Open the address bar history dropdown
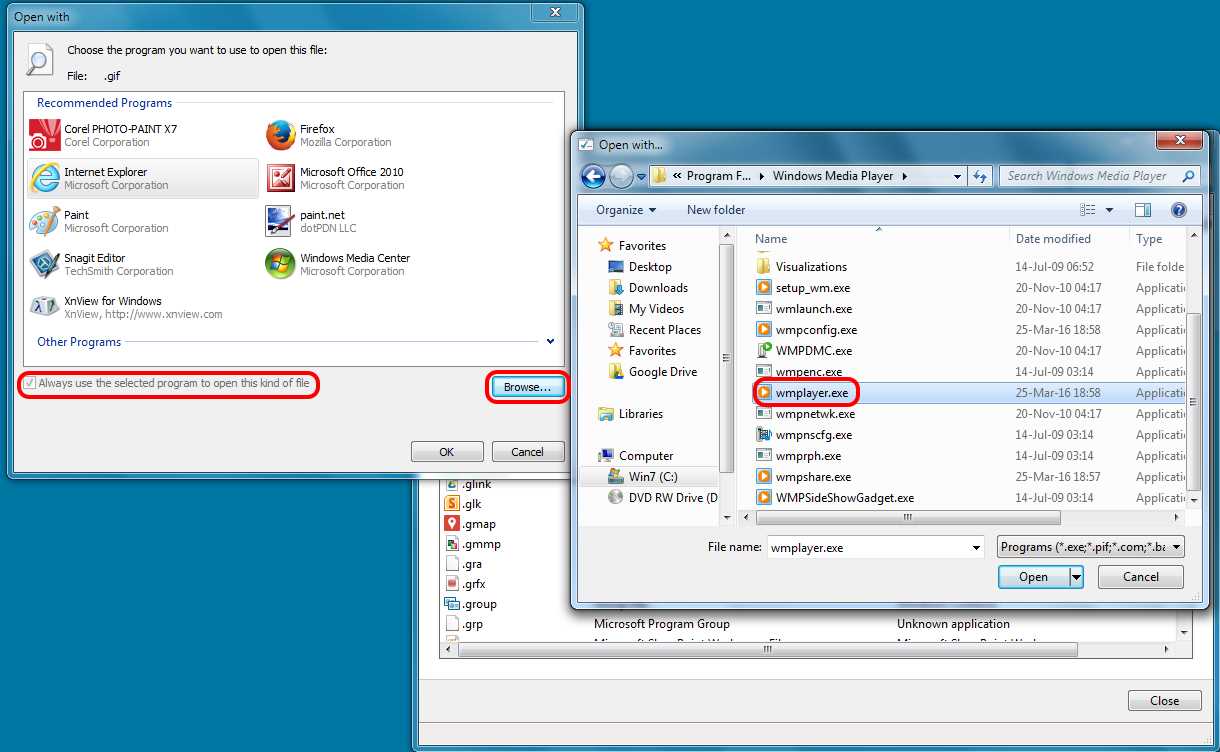This screenshot has width=1220, height=752. 957,176
